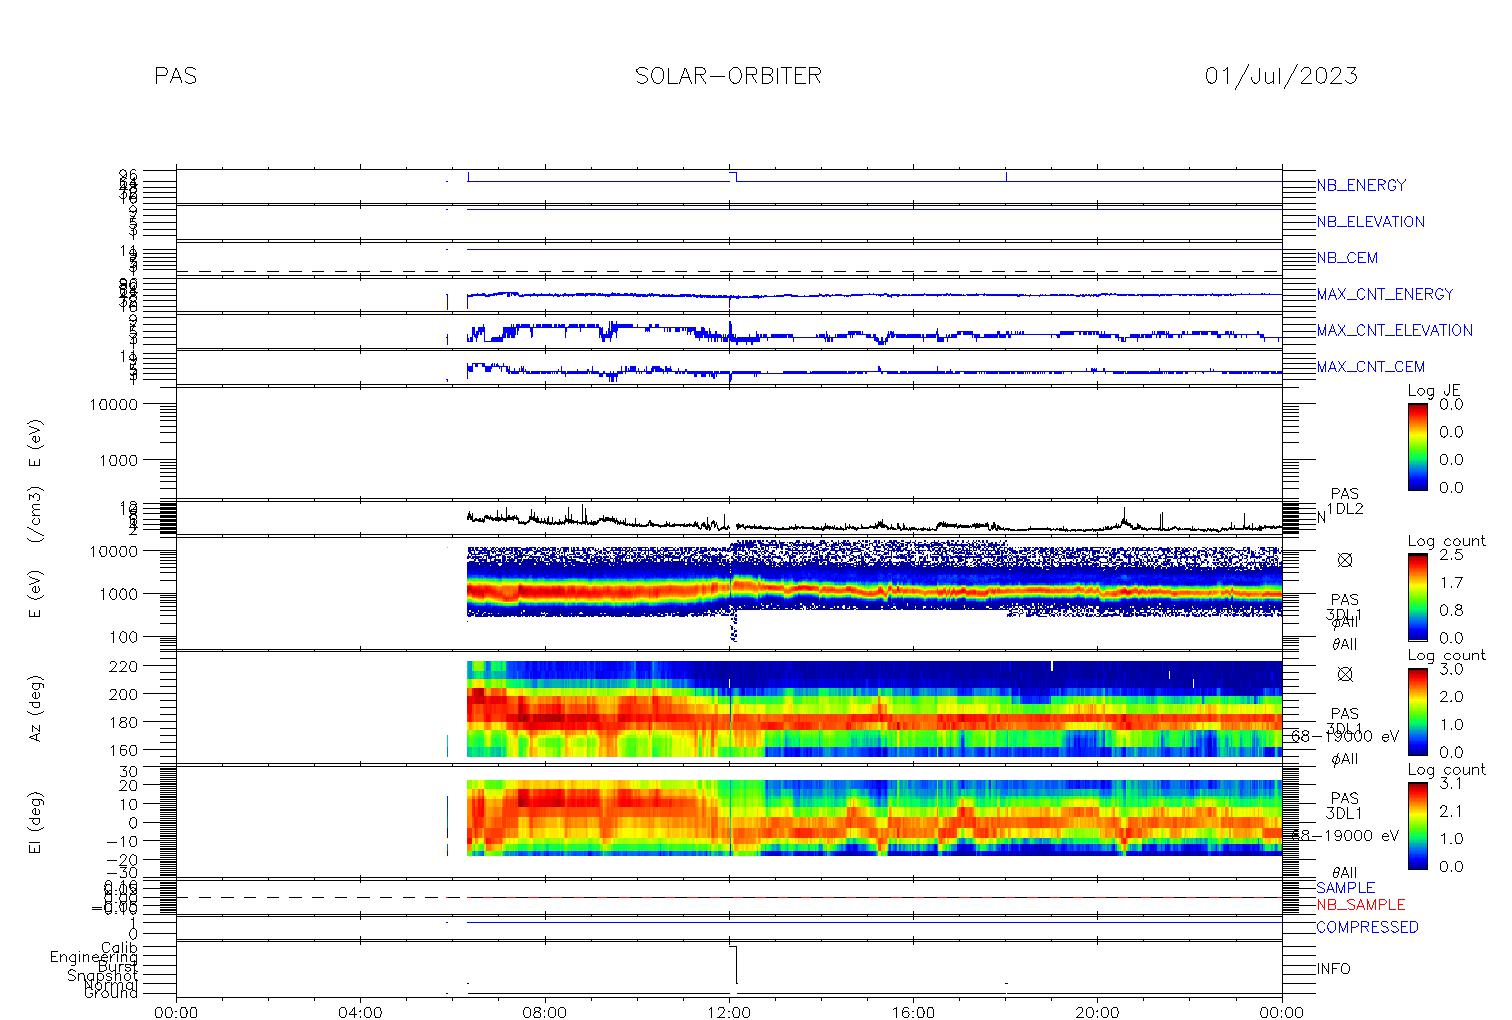This screenshot has width=1512, height=1020.
Task: Click the 08:00 time tick label
Action: coord(545,1012)
